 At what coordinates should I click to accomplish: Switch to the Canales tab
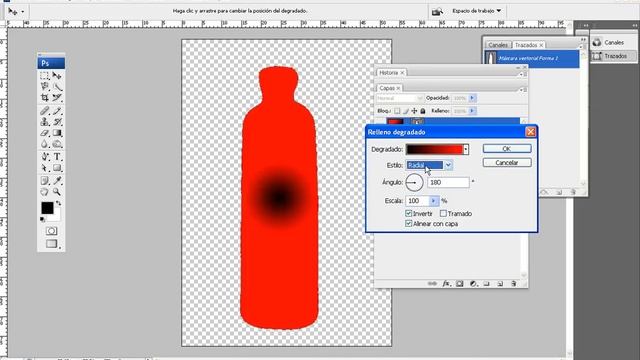click(x=498, y=45)
